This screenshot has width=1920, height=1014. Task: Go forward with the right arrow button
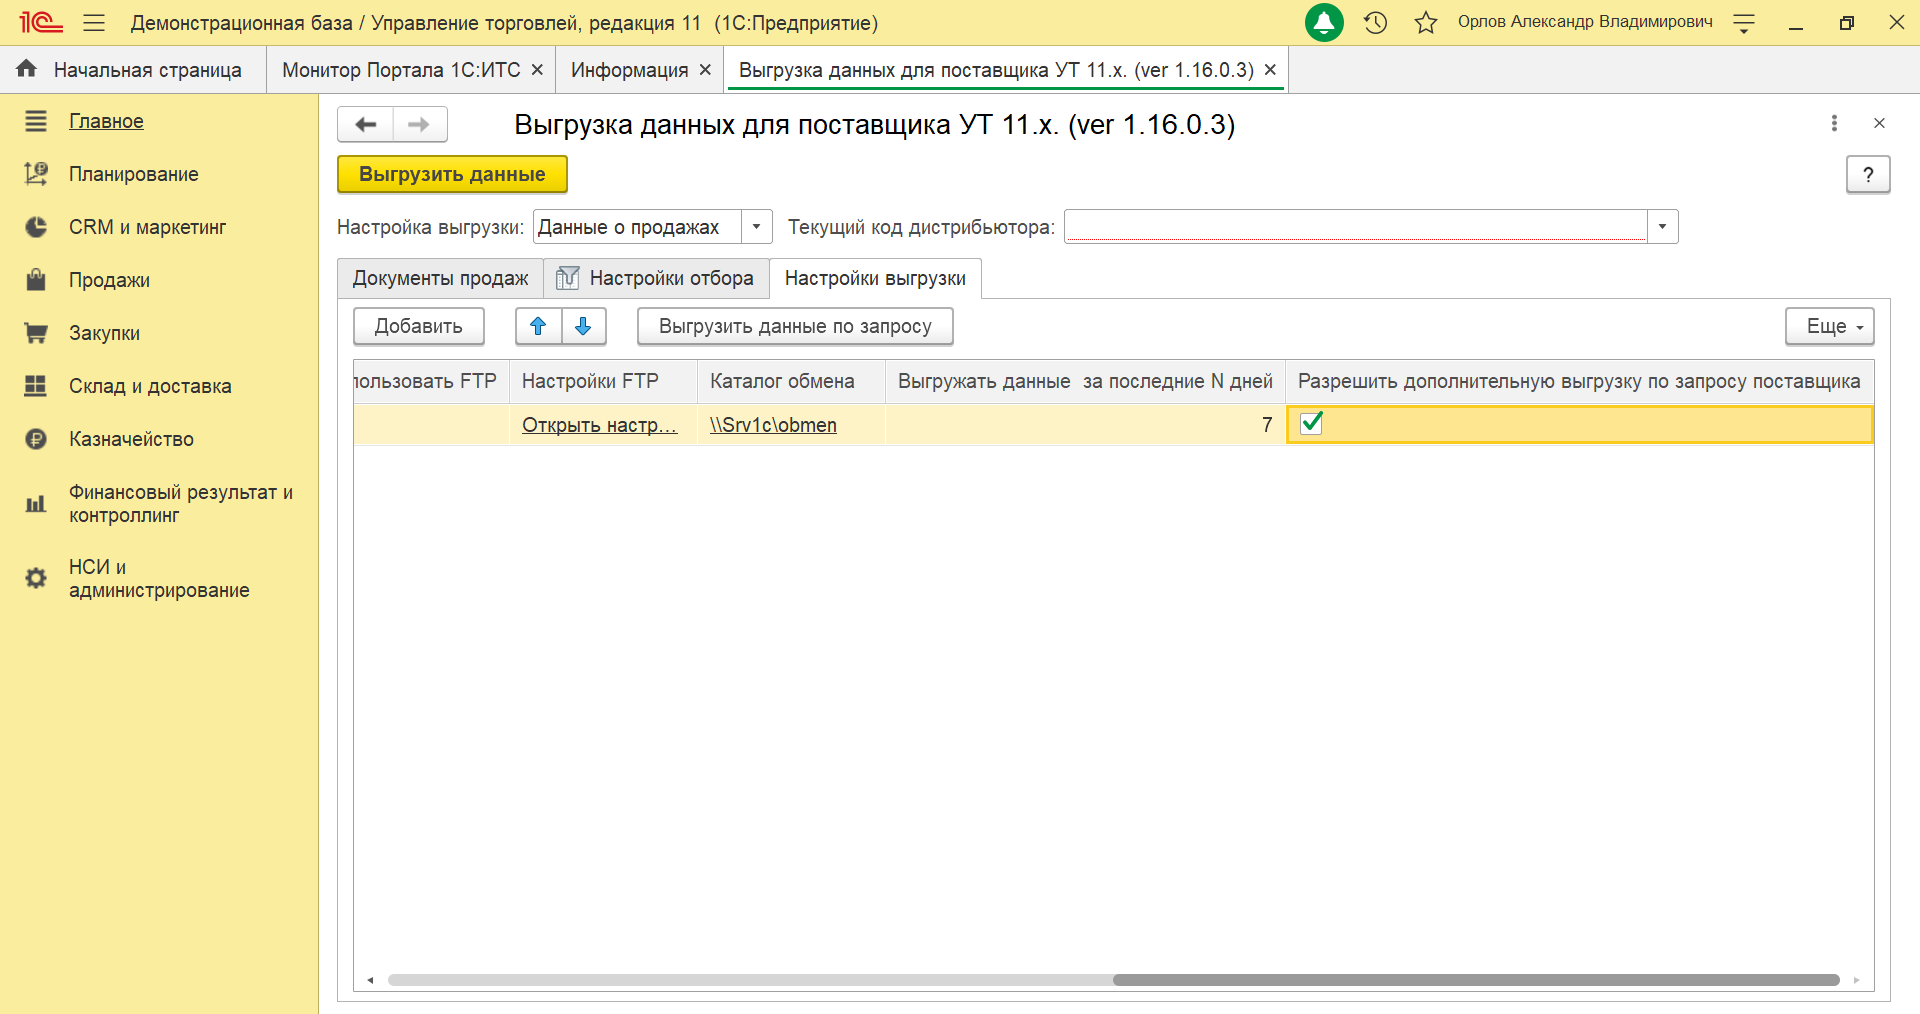(420, 125)
